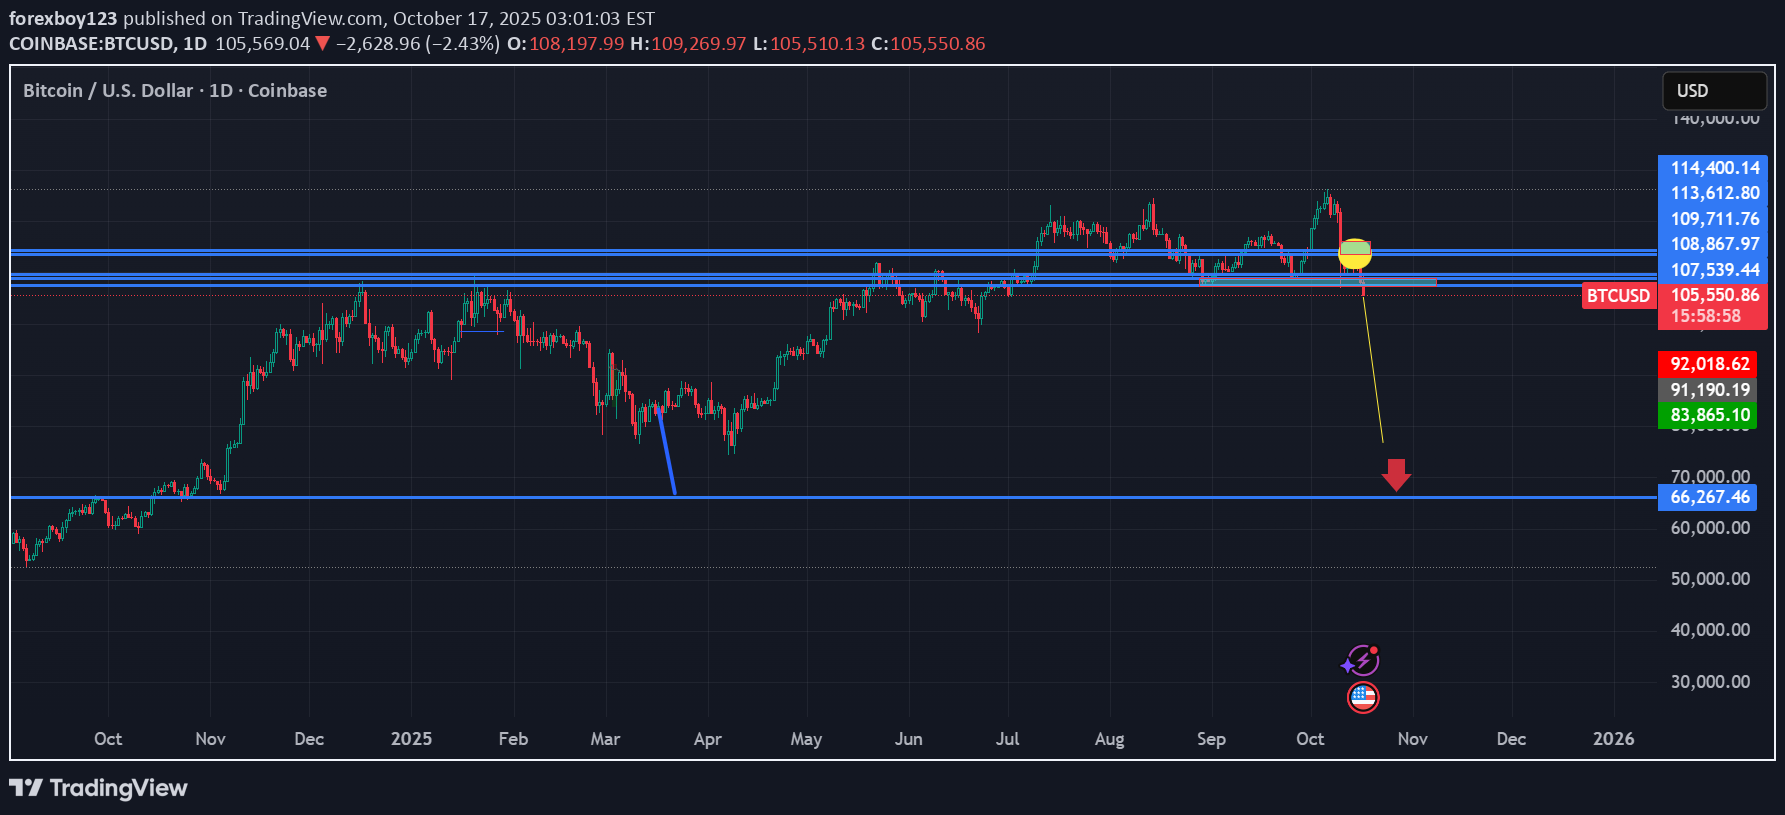Click the red down arrow drawing
Screen dimensions: 1785x815
point(1396,475)
